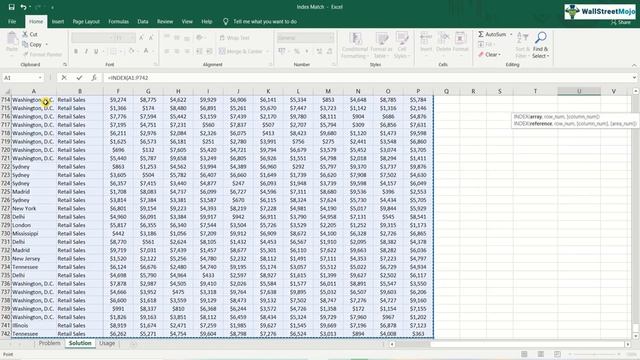Increase indent in Alignment group
This screenshot has height=360, width=640.
pyautogui.click(x=209, y=51)
